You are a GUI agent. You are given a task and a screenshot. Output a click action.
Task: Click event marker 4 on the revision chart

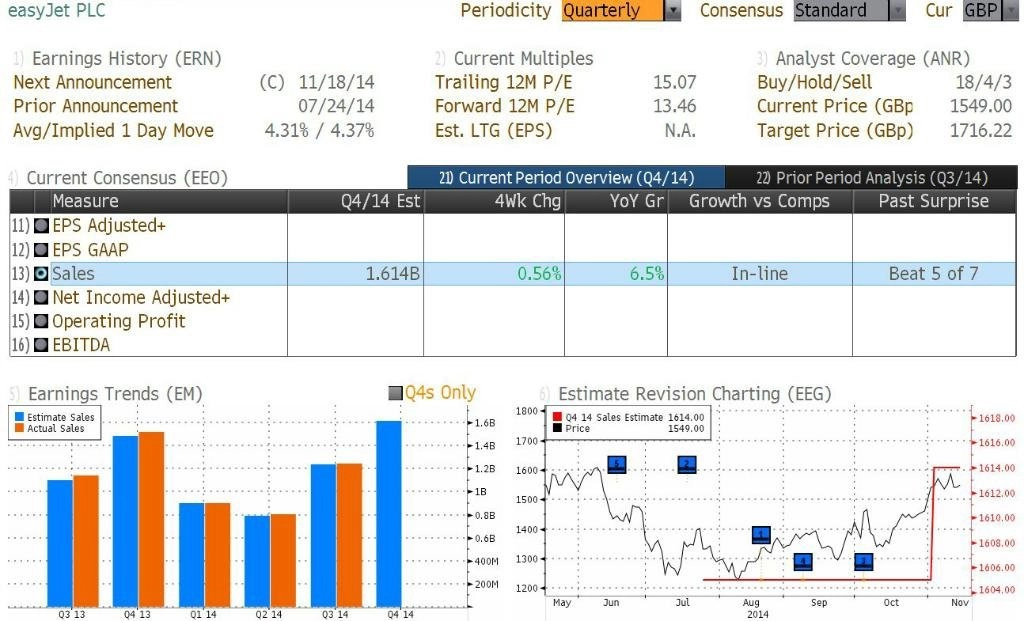click(803, 561)
